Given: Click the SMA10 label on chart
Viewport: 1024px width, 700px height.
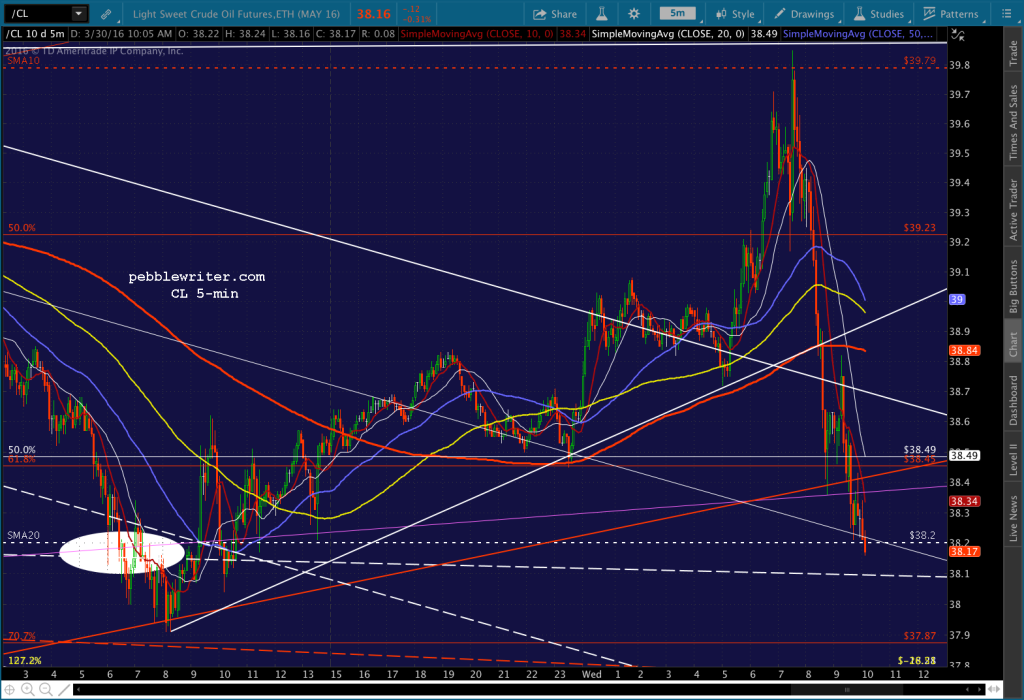Looking at the screenshot, I should click(24, 60).
